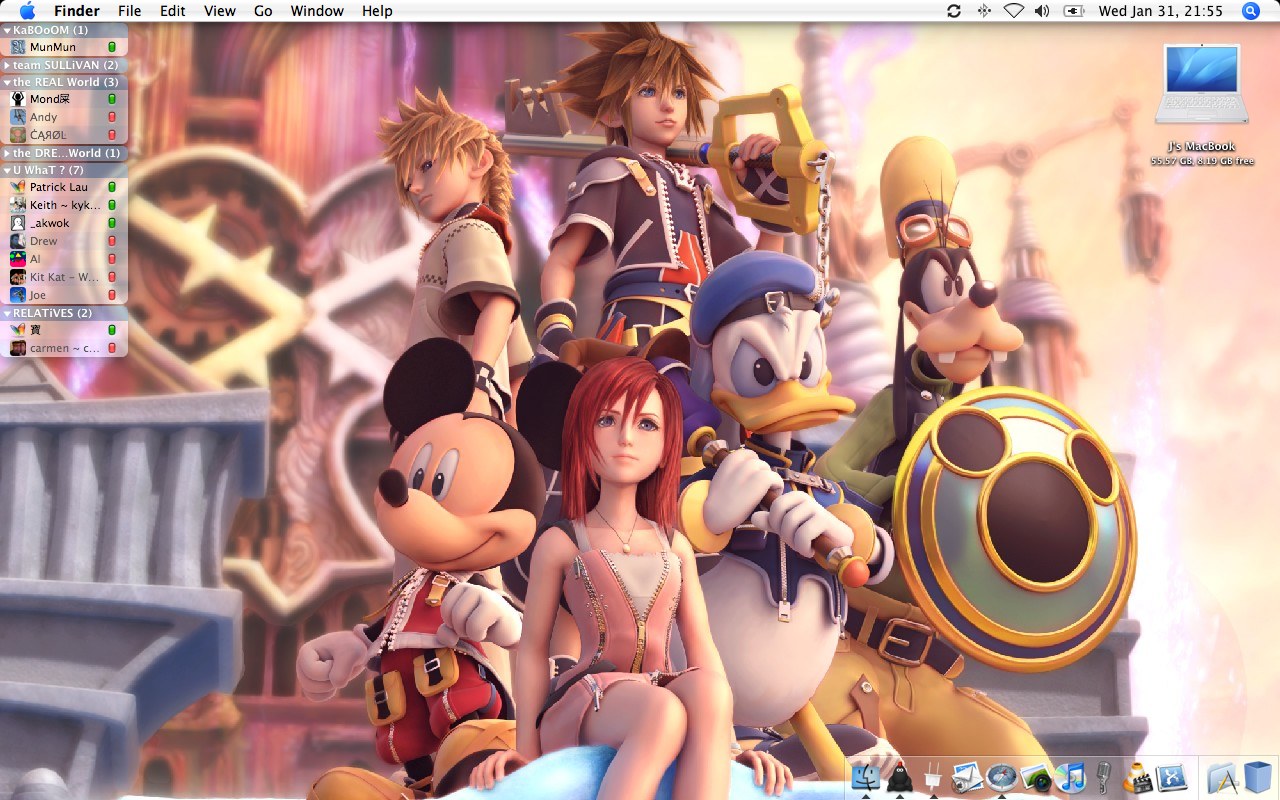
Task: Open the photo camera app in Dock
Action: (1036, 778)
